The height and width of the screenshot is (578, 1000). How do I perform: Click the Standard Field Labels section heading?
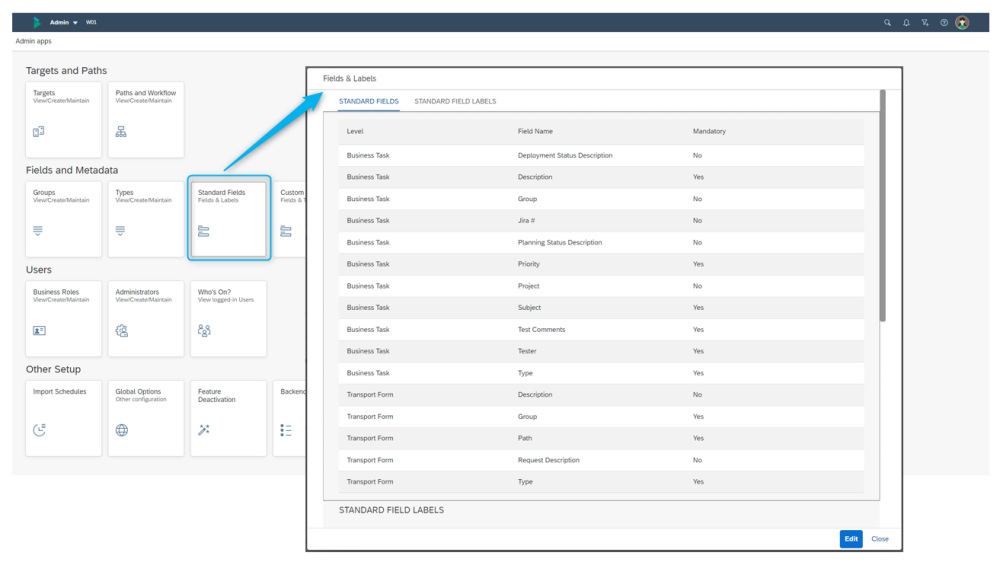coord(391,510)
